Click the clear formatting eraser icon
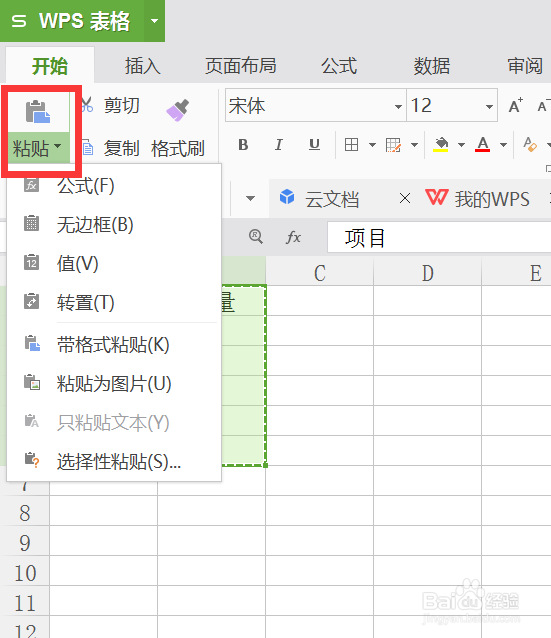The height and width of the screenshot is (638, 551). pos(530,144)
